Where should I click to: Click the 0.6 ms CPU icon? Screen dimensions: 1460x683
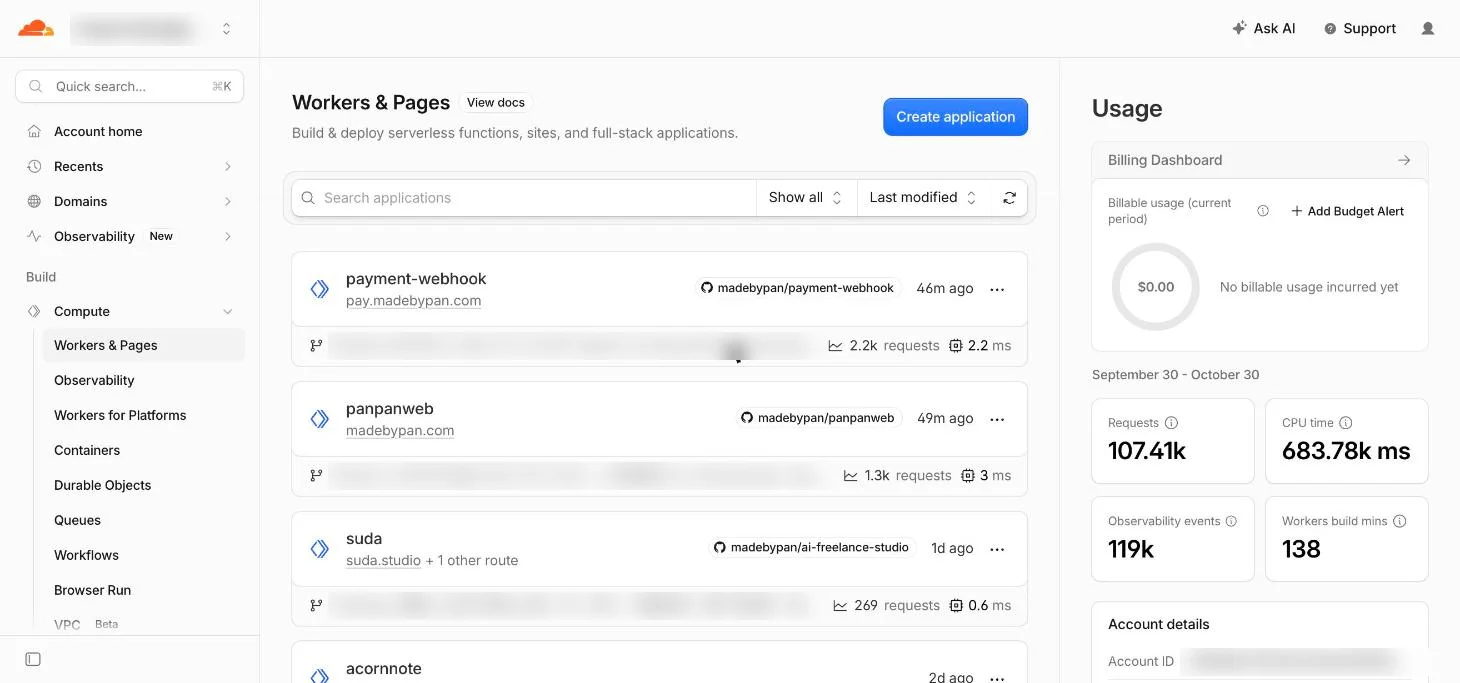coord(955,606)
